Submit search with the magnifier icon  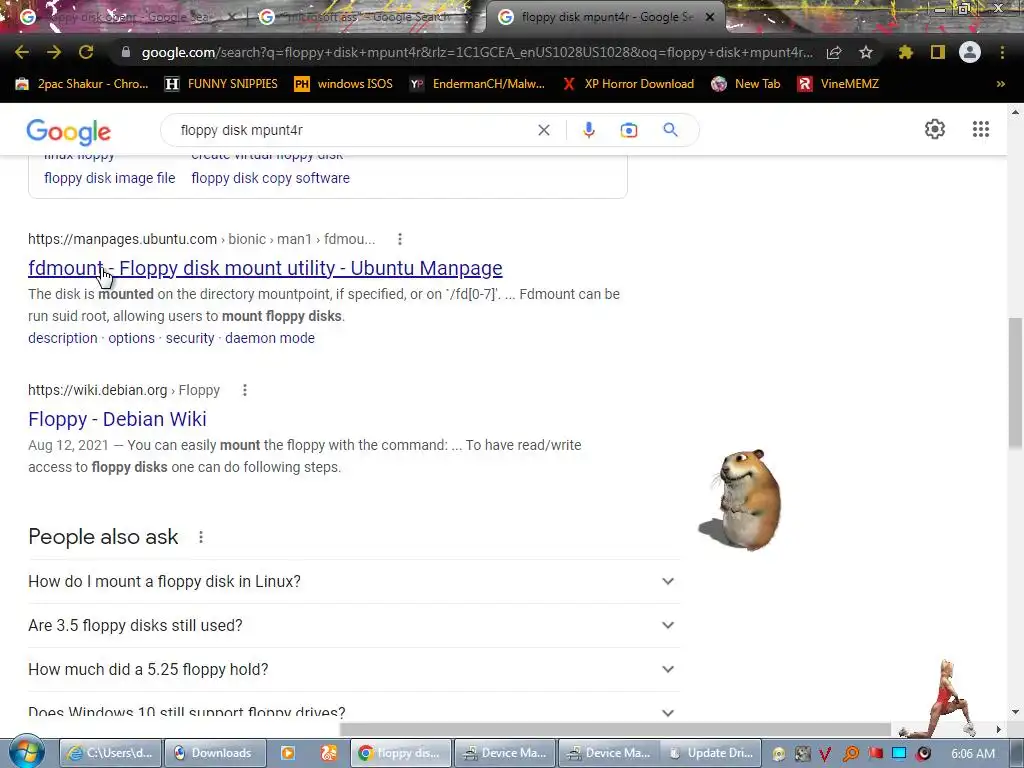(x=671, y=130)
